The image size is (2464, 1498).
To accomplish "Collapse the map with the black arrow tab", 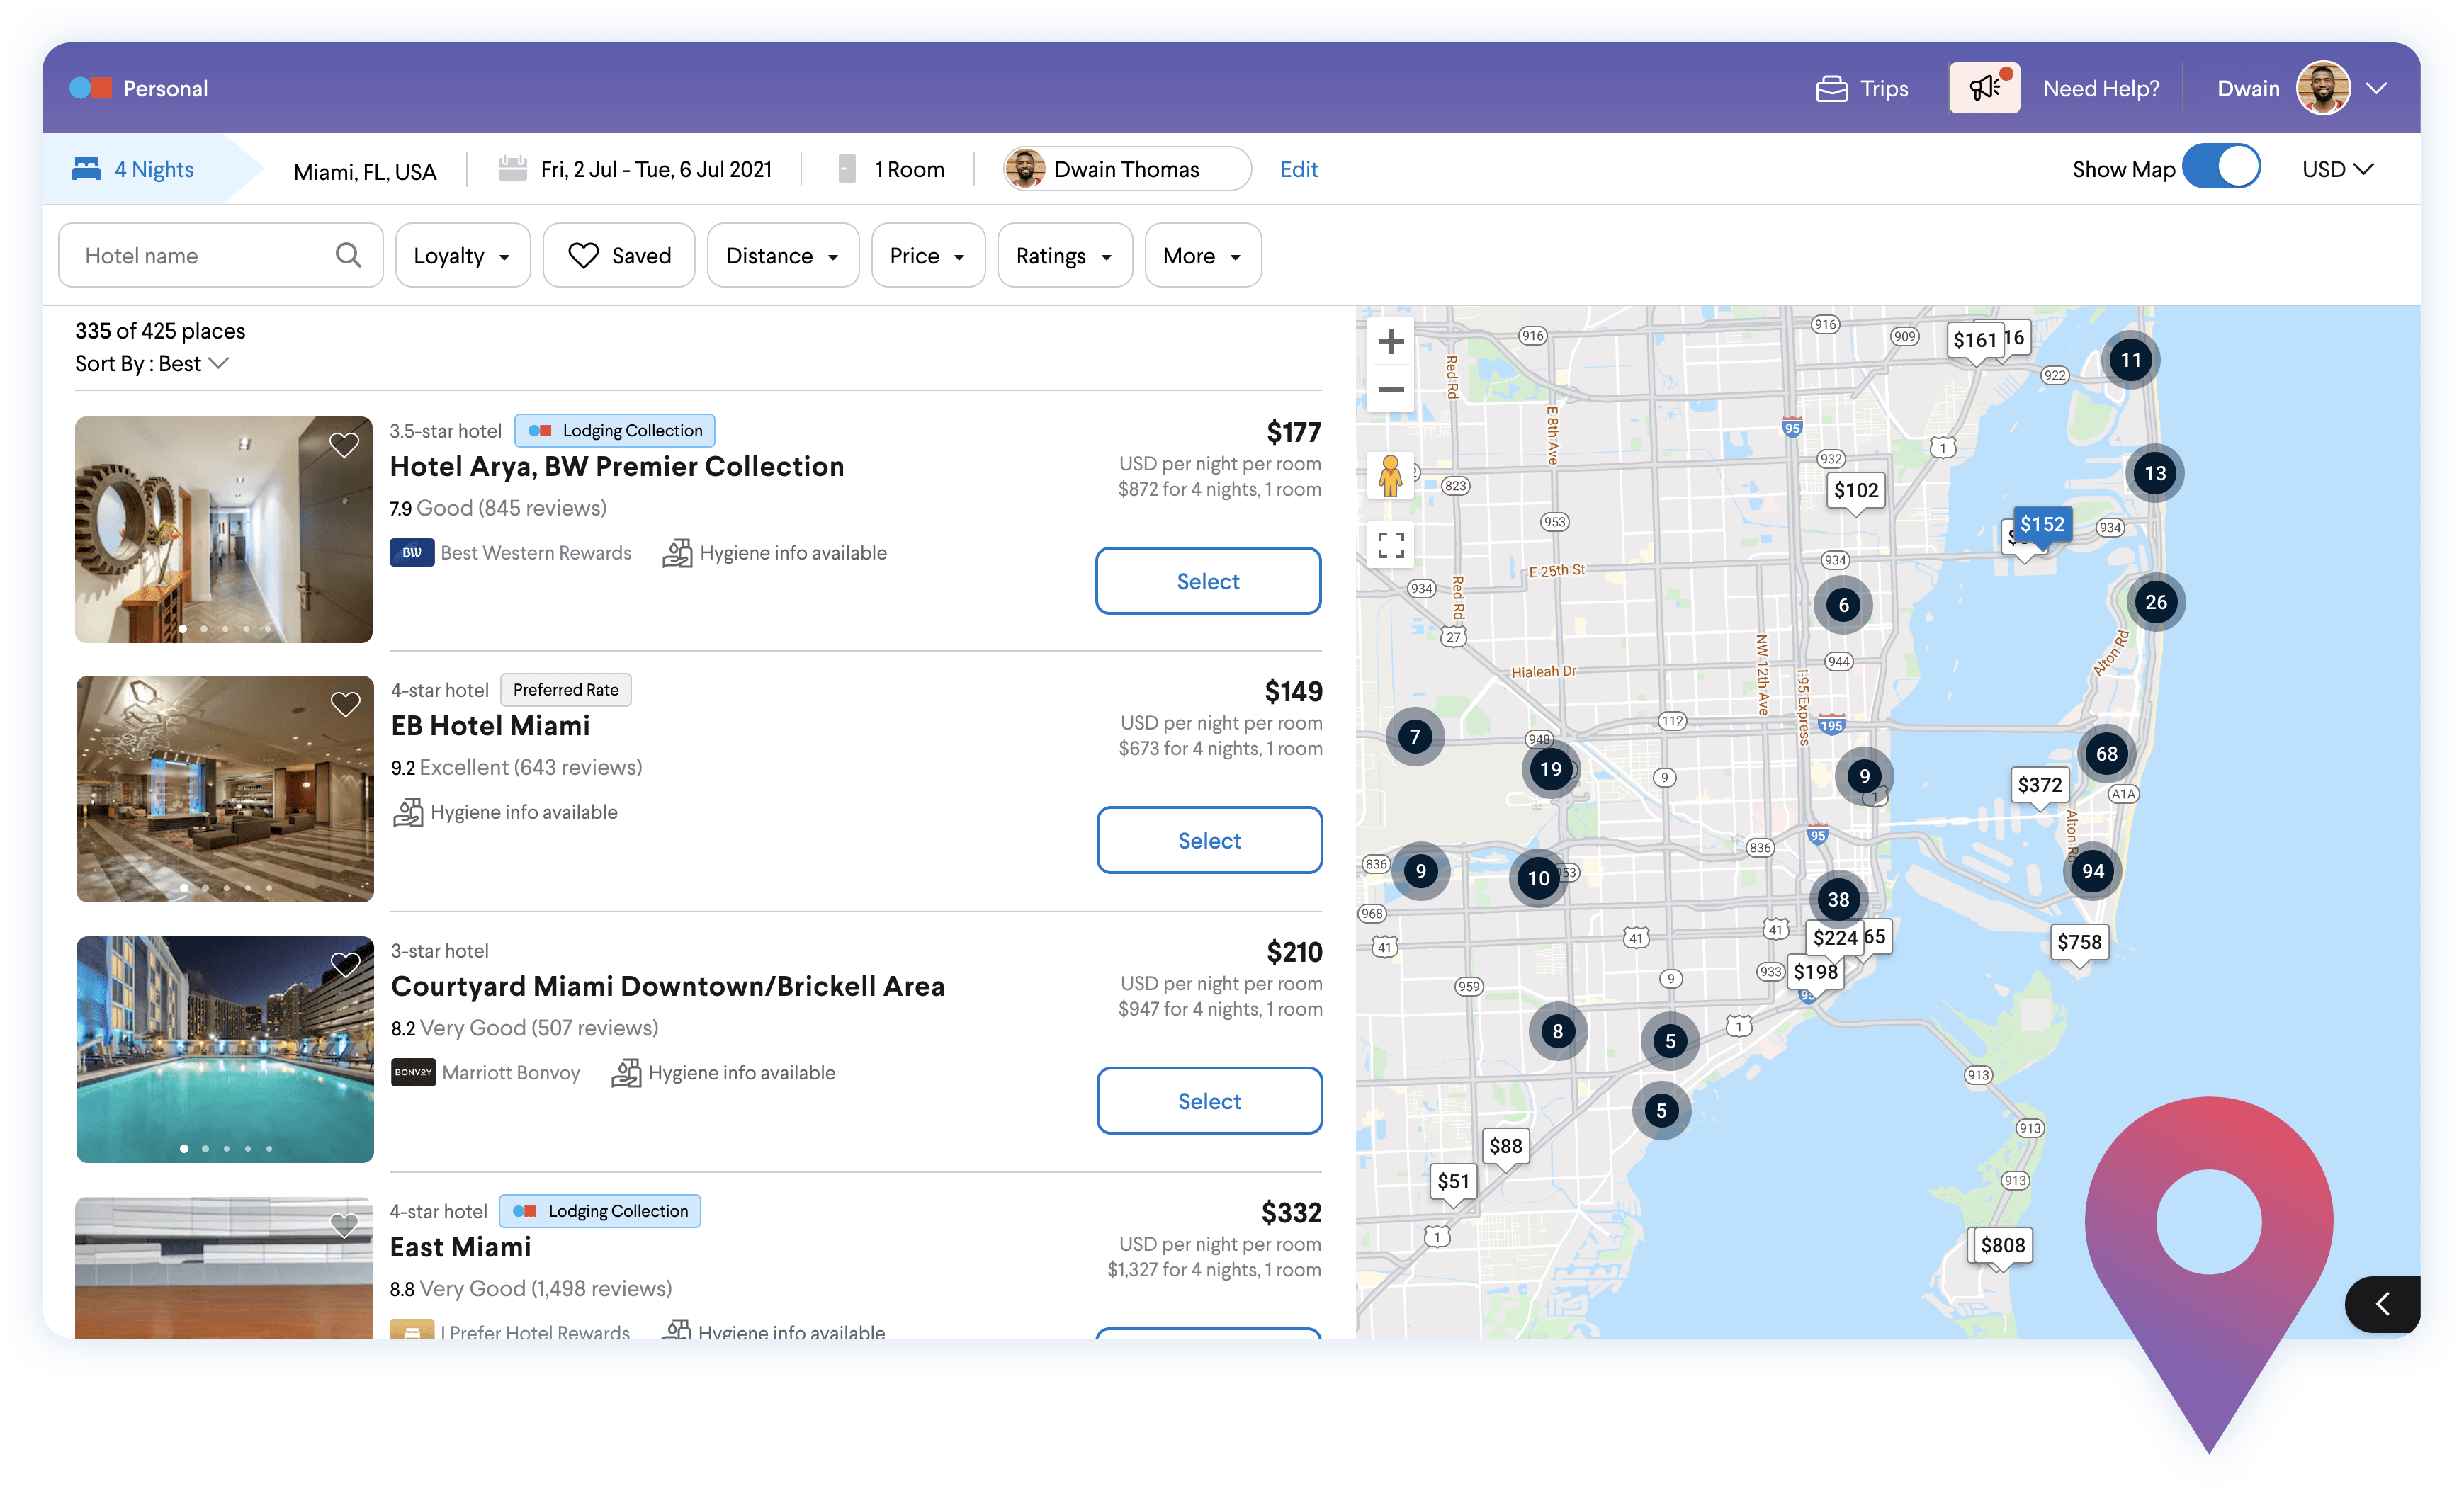I will [2382, 1304].
